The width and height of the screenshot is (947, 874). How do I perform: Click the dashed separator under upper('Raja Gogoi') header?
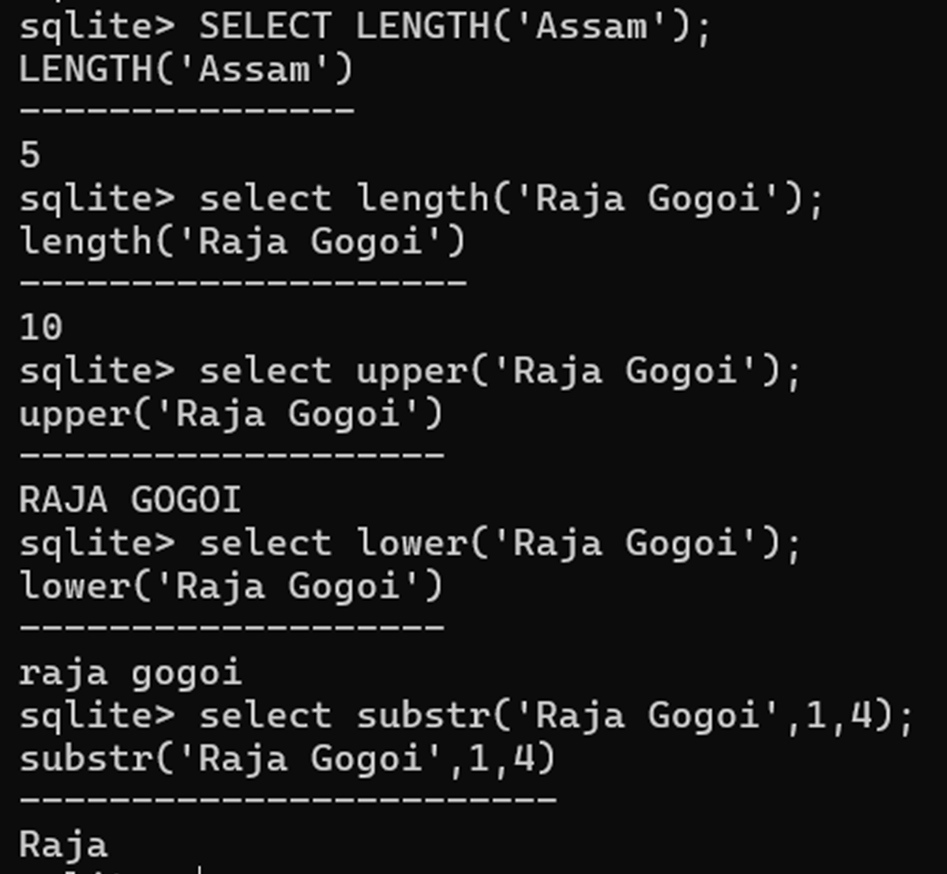pyautogui.click(x=231, y=456)
